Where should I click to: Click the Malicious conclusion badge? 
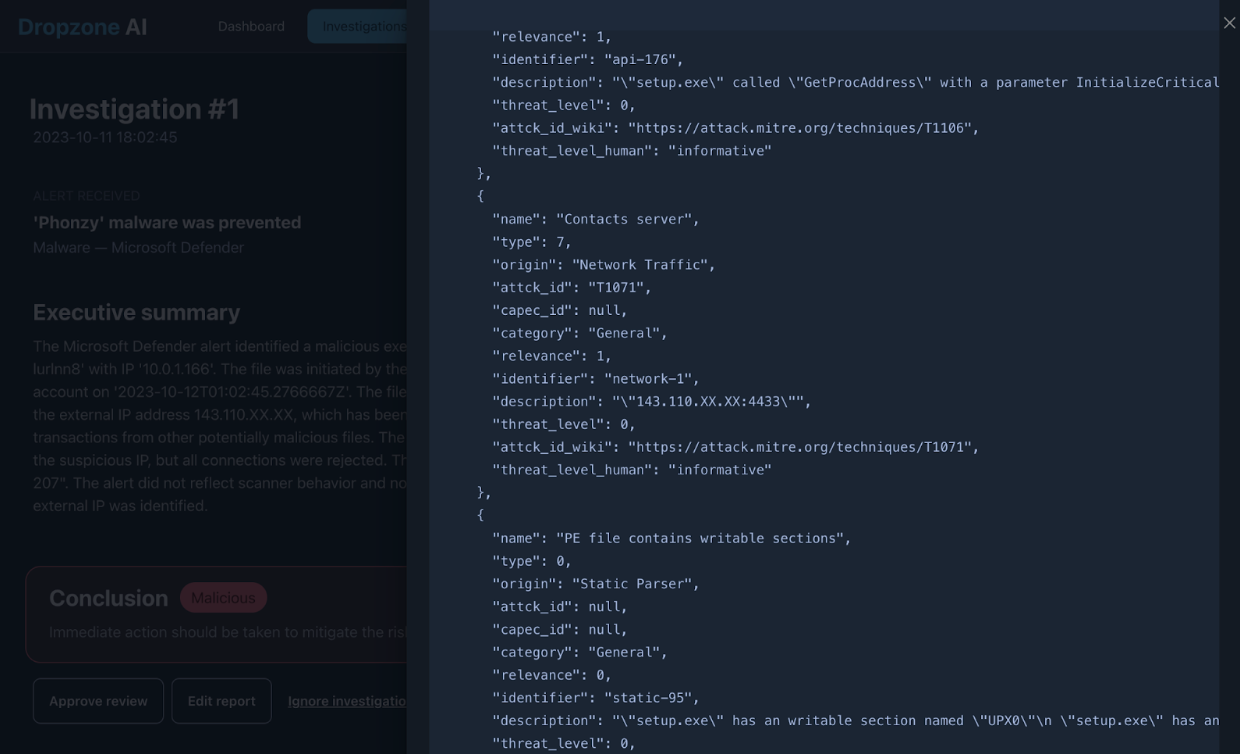pos(223,598)
